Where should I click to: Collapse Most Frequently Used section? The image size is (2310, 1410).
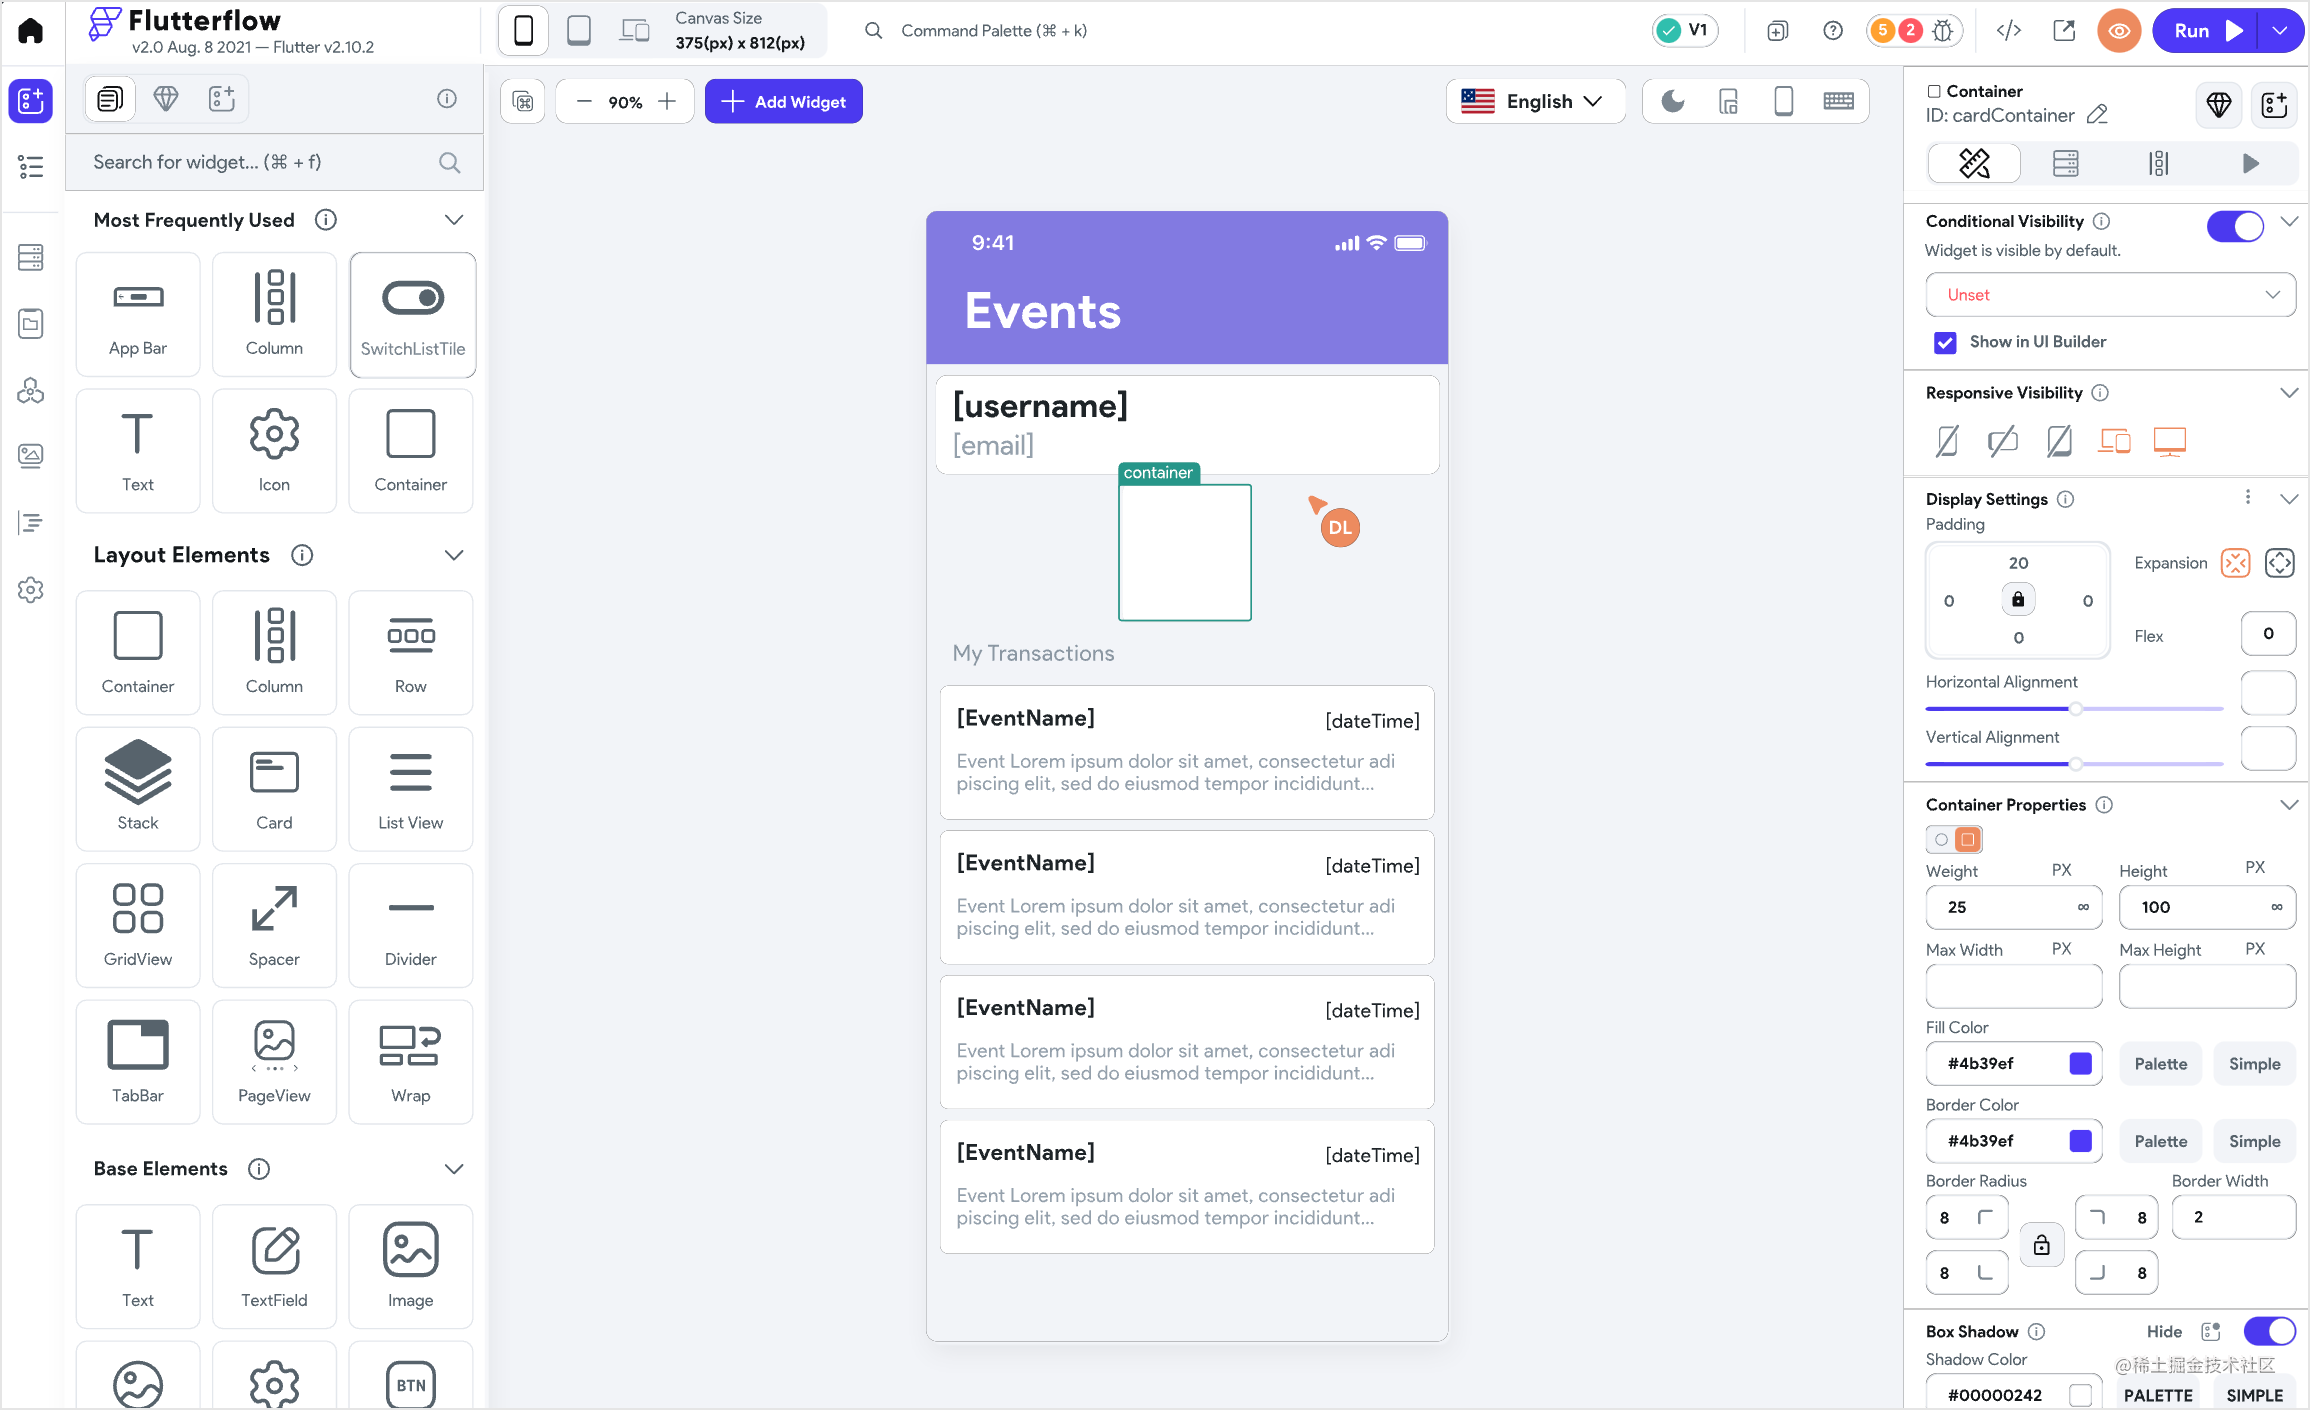[453, 220]
